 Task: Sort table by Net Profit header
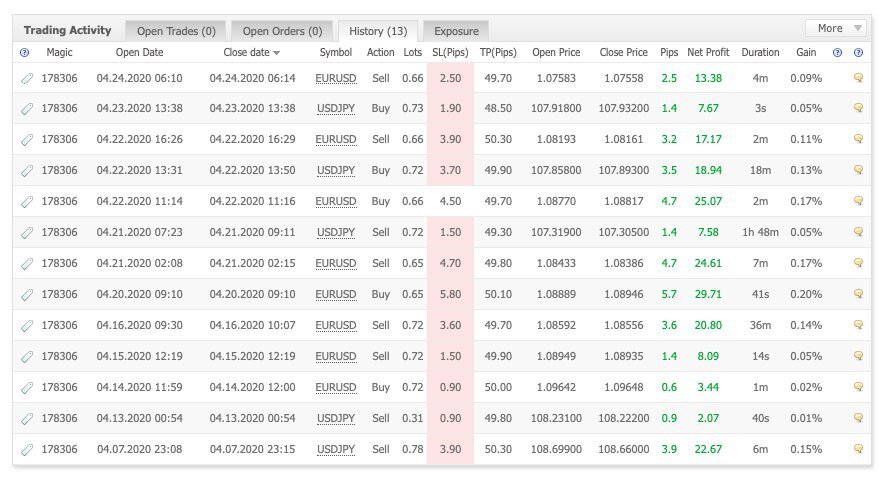pos(708,52)
